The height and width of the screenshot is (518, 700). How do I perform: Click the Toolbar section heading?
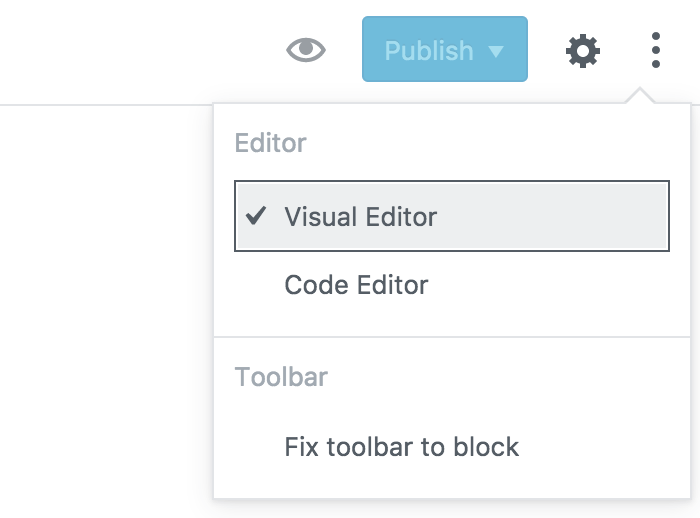(x=281, y=377)
